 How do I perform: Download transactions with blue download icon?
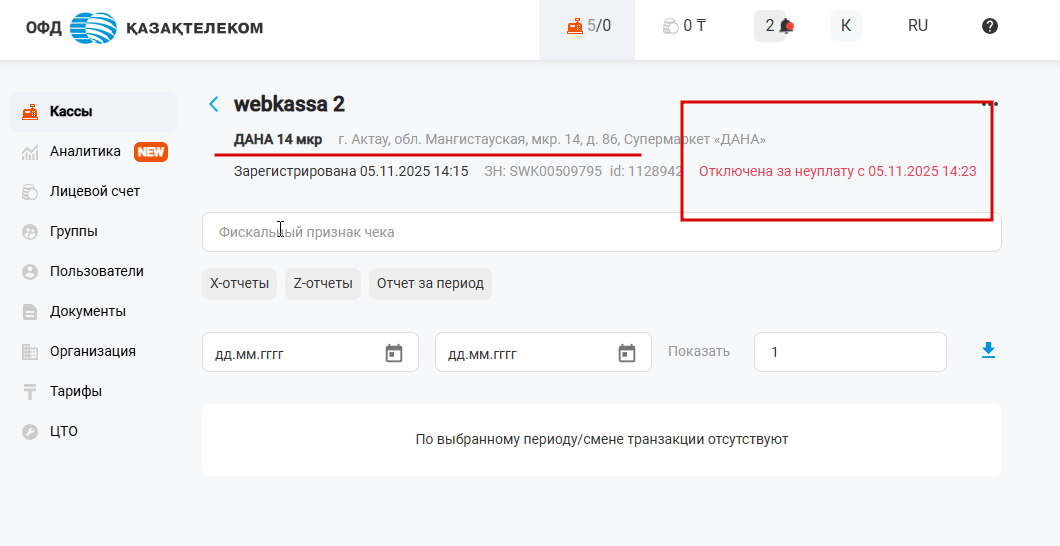(x=988, y=350)
